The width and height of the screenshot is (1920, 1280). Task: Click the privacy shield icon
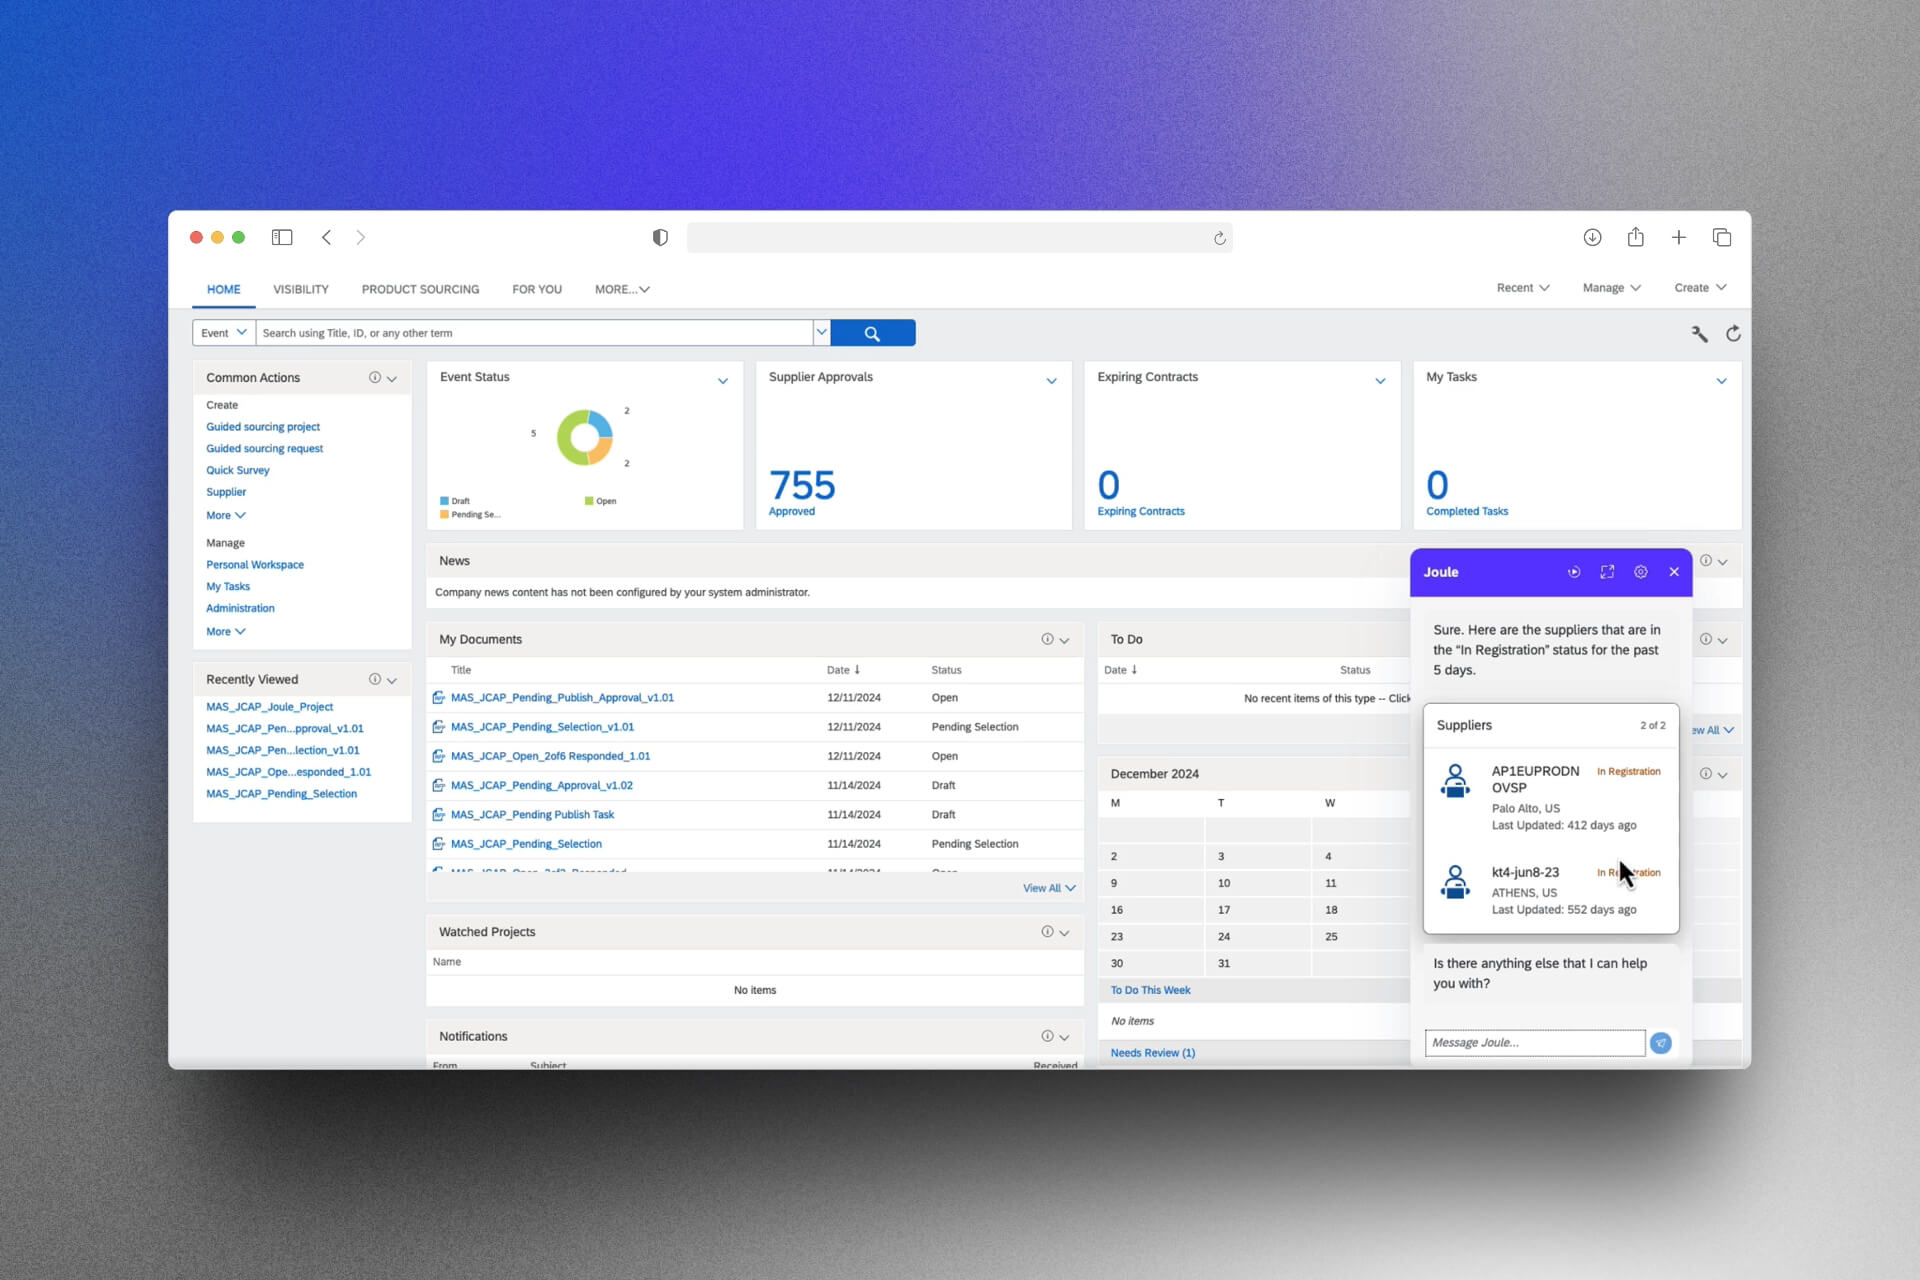pyautogui.click(x=660, y=237)
